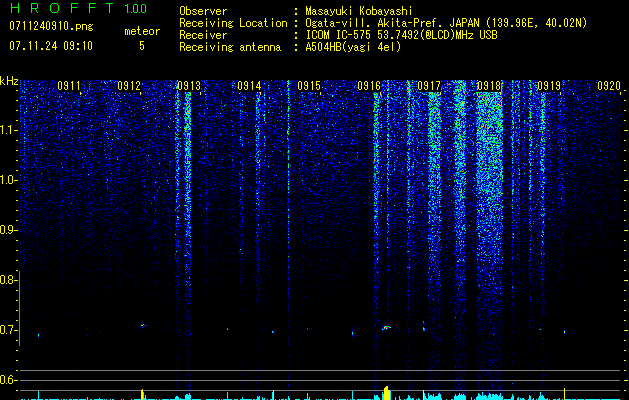The height and width of the screenshot is (400, 629).
Task: Click the Receiving Location label
Action: click(233, 23)
